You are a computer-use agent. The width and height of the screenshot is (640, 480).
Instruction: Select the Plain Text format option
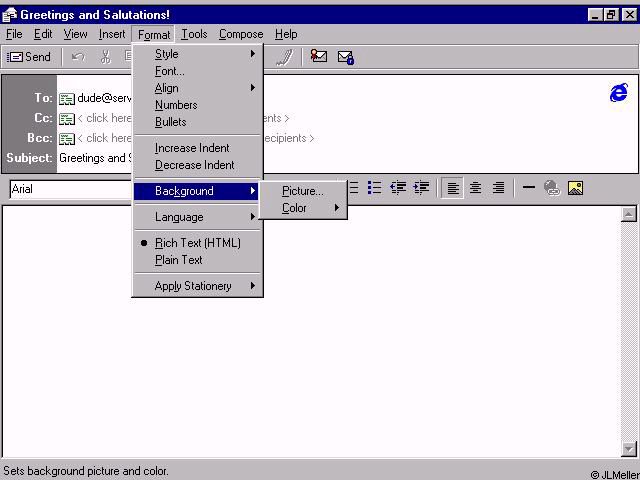point(198,260)
